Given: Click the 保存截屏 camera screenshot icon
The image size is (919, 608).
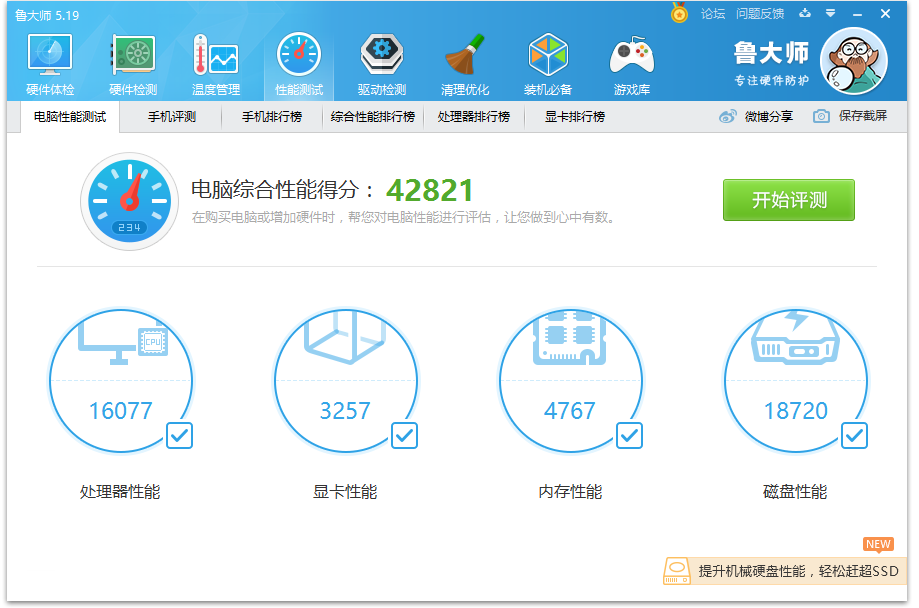Looking at the screenshot, I should 822,117.
